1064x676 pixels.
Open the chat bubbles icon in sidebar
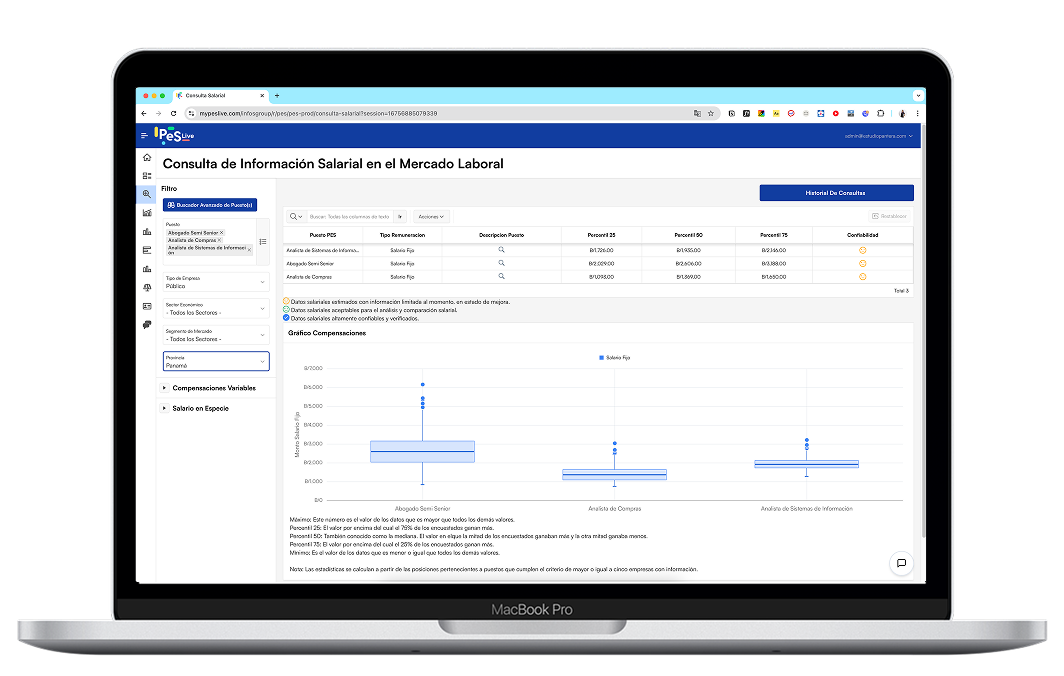click(x=147, y=324)
